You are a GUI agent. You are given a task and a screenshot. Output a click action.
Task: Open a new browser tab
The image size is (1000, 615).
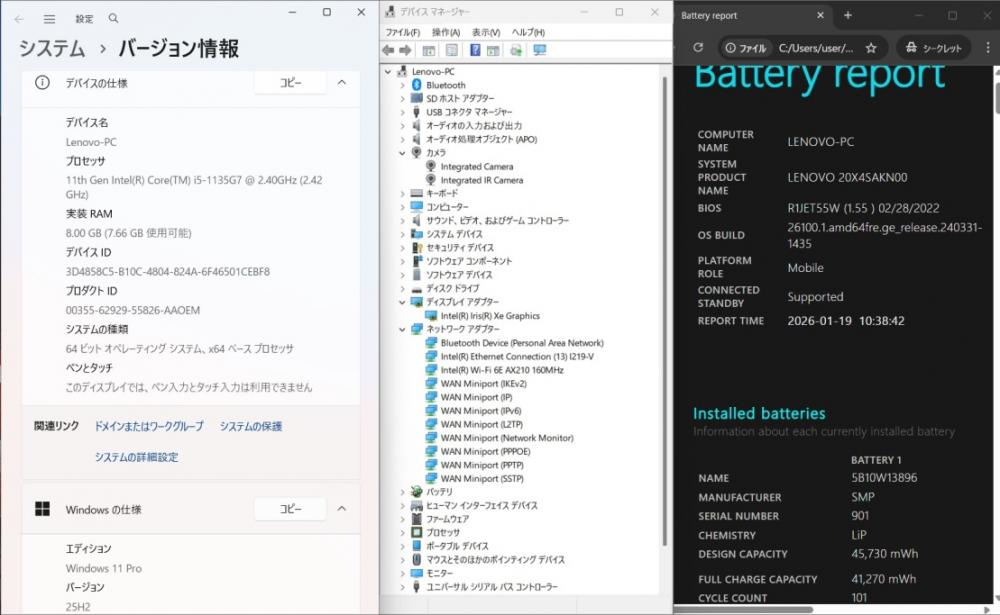click(x=848, y=15)
